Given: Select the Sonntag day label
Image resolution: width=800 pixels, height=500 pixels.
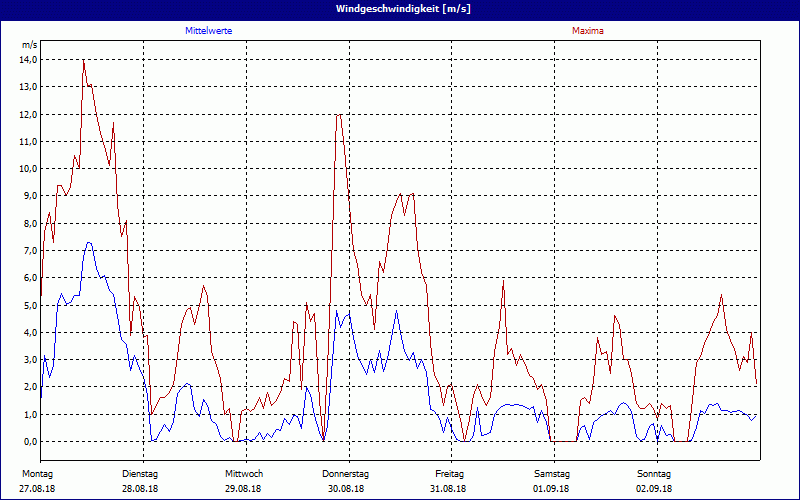Looking at the screenshot, I should 655,473.
